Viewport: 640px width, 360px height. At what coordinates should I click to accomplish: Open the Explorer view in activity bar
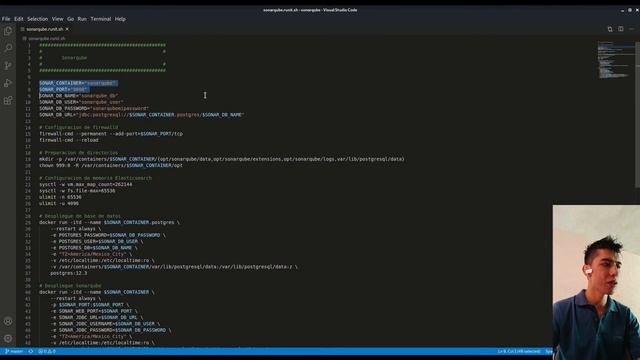[8, 31]
